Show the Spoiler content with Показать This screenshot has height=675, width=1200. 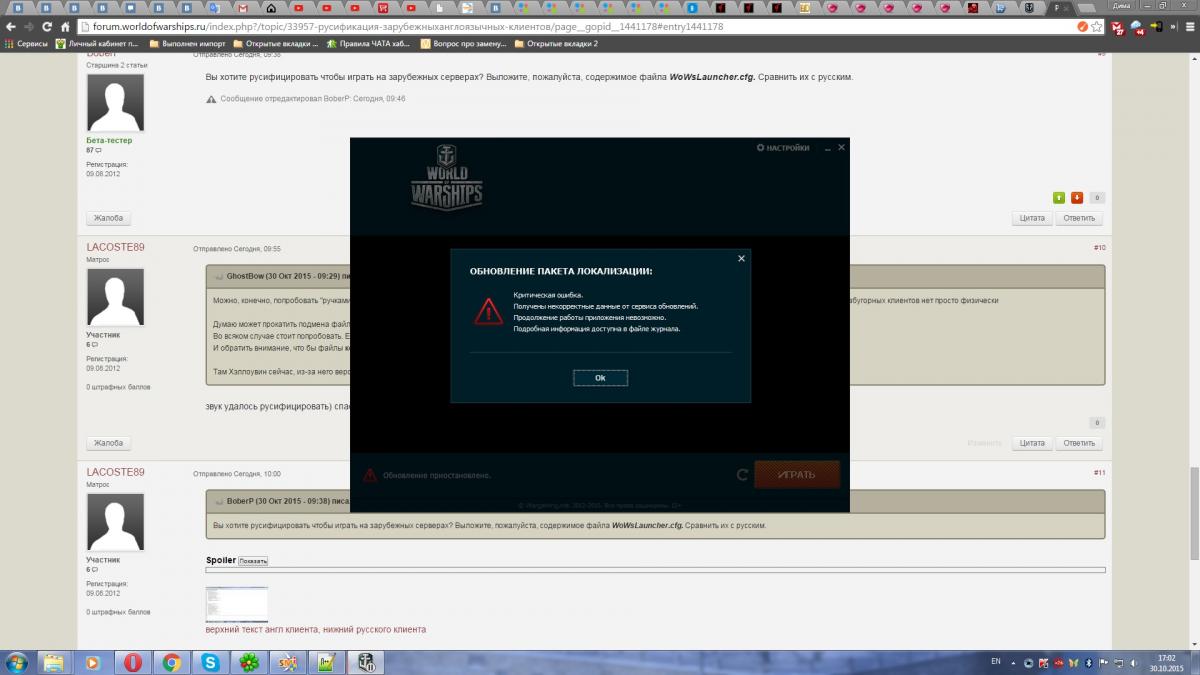pyautogui.click(x=253, y=561)
